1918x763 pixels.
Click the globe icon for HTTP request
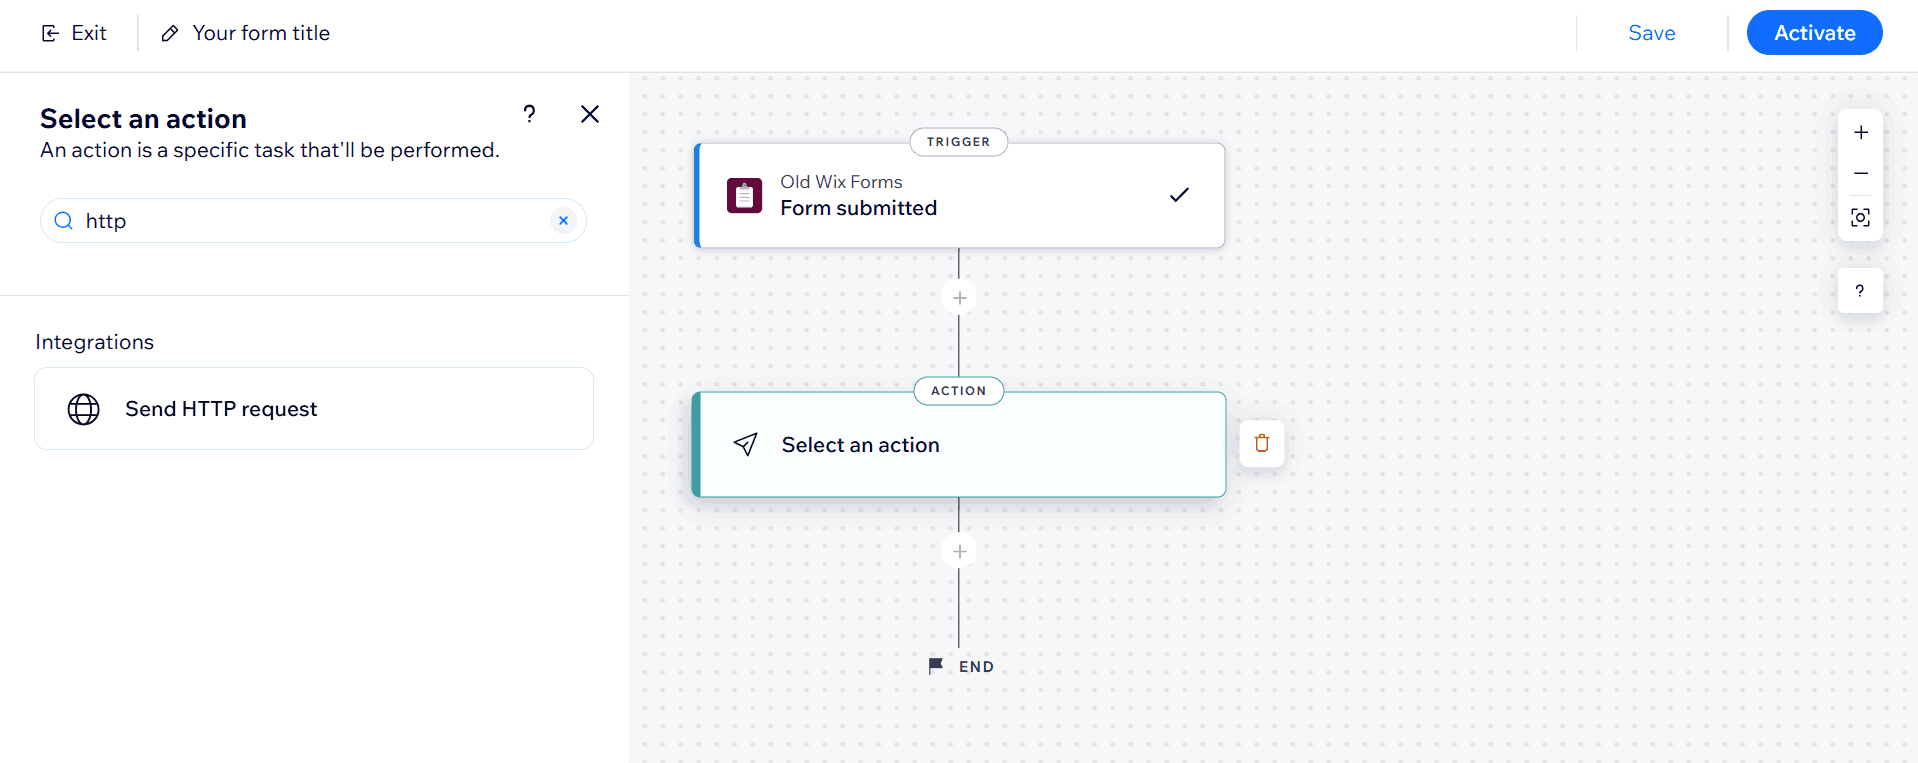(84, 409)
